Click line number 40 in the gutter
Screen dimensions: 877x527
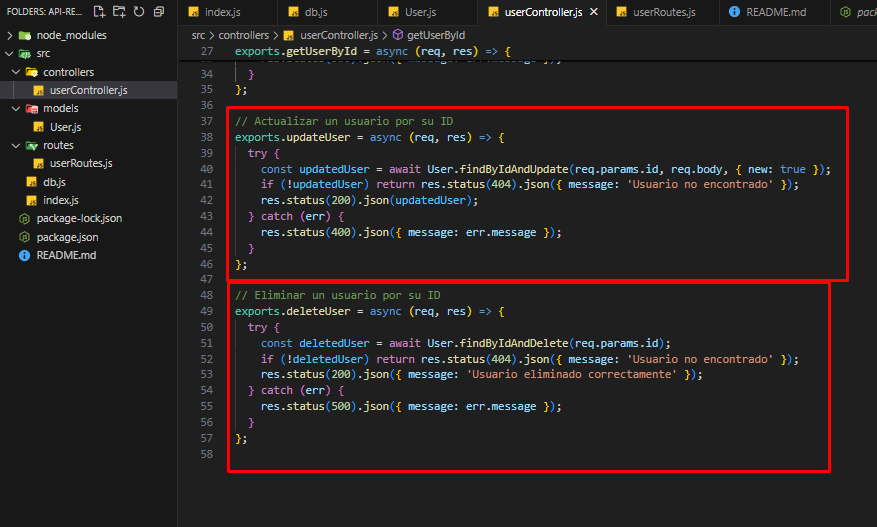(206, 169)
